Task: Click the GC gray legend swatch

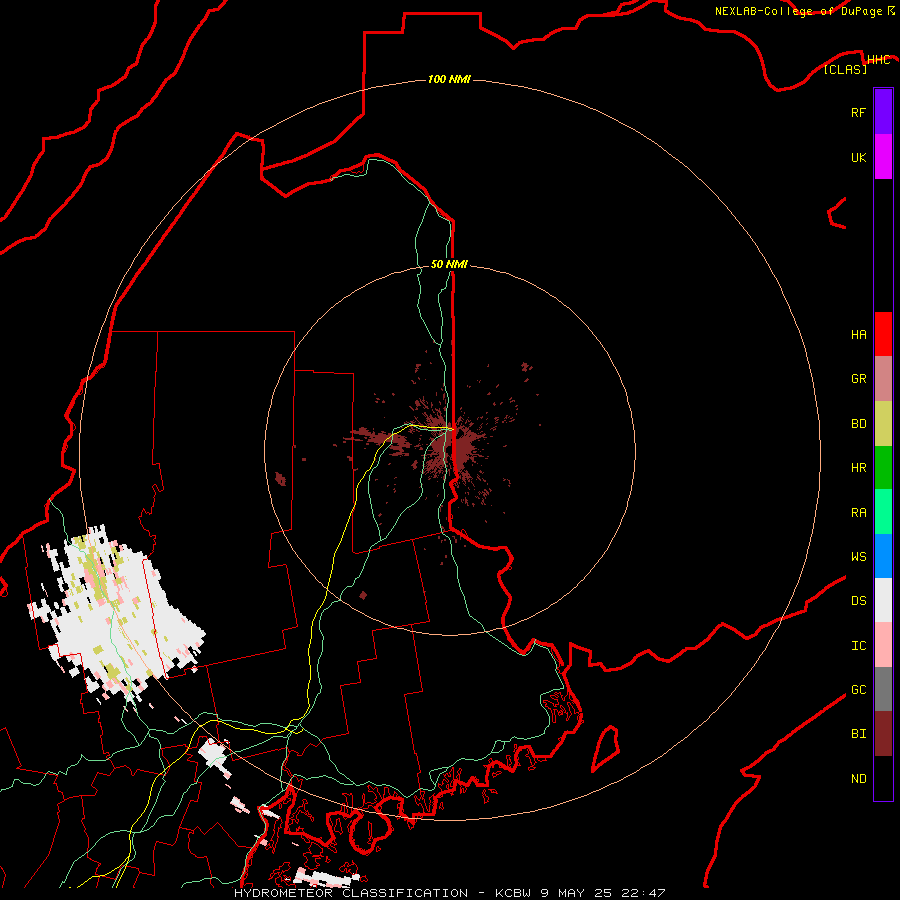Action: (883, 689)
